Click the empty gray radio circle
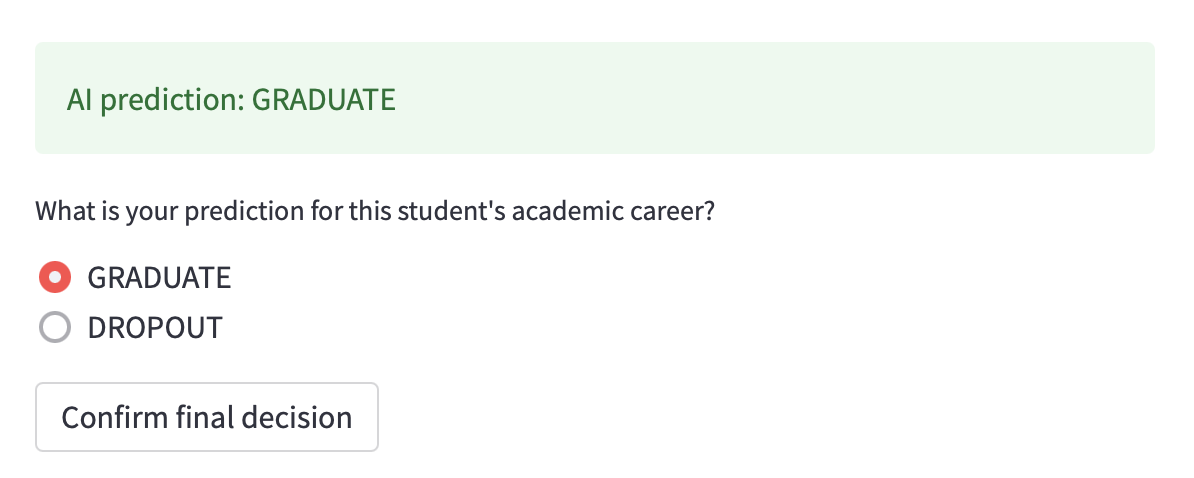The image size is (1194, 478). pos(54,328)
